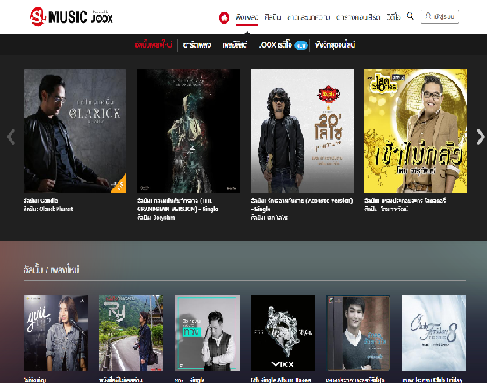488x385 pixels.
Task: Click the Acoustic Version album title link
Action: coord(302,205)
